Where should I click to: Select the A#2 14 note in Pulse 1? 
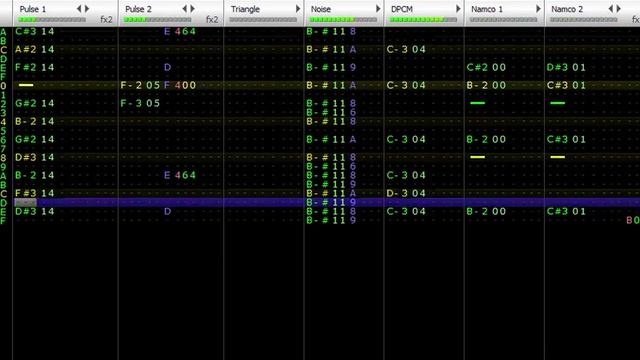pyautogui.click(x=35, y=49)
